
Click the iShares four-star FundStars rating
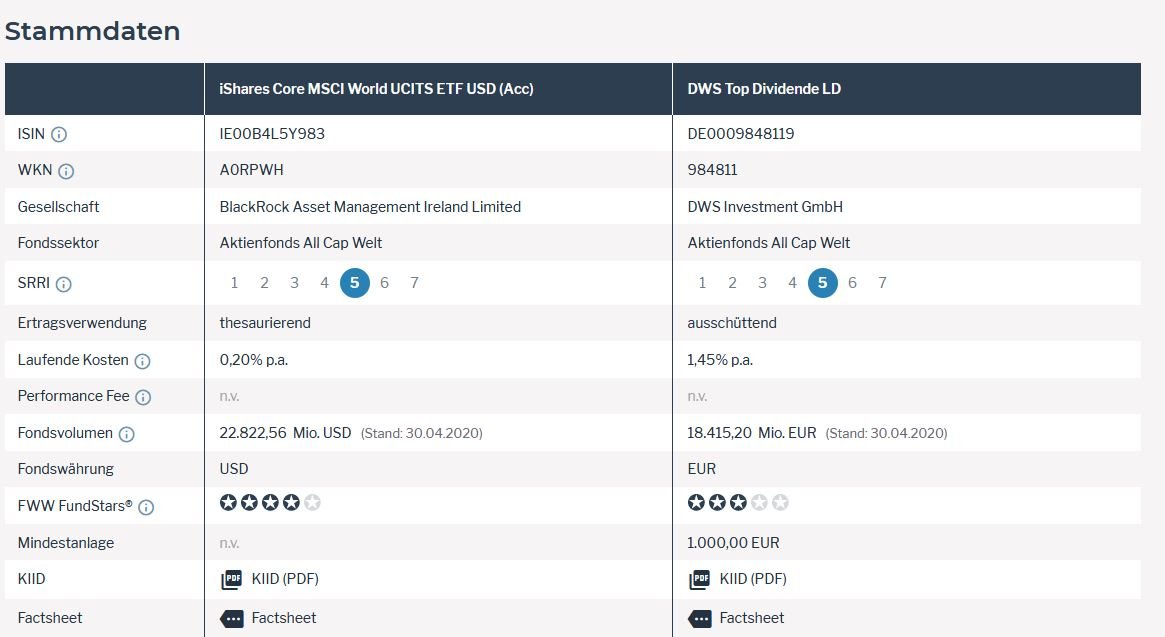click(x=270, y=503)
